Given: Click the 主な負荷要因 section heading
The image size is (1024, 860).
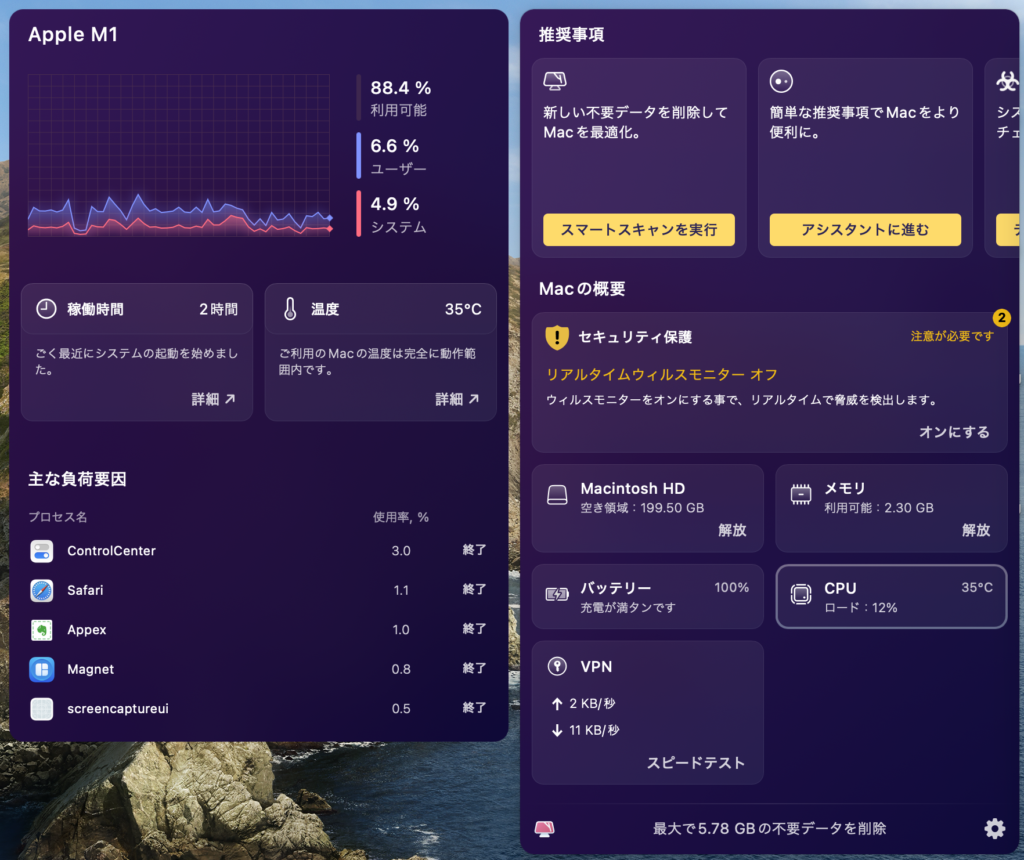Looking at the screenshot, I should point(77,479).
